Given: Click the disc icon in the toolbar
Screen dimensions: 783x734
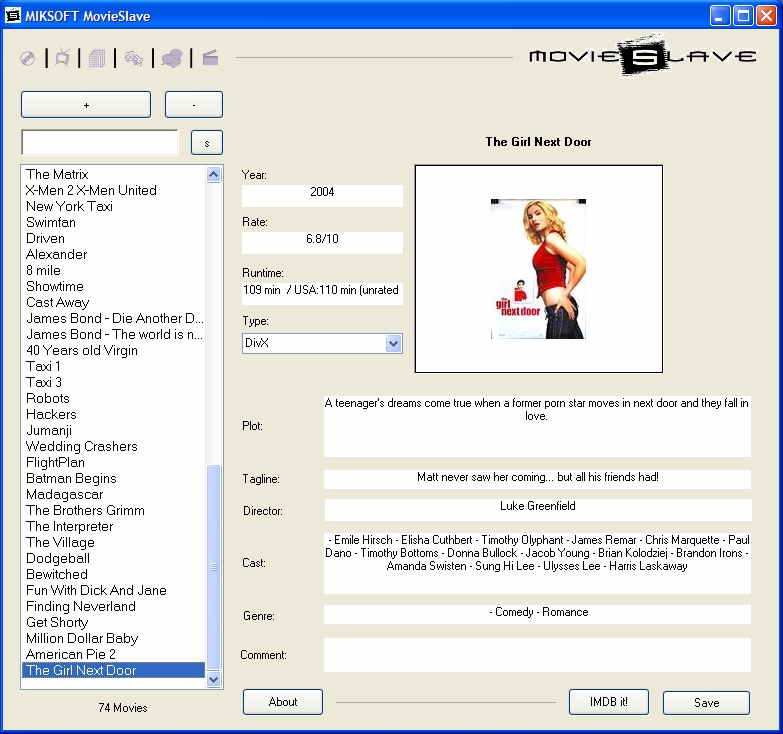Looking at the screenshot, I should tap(27, 58).
